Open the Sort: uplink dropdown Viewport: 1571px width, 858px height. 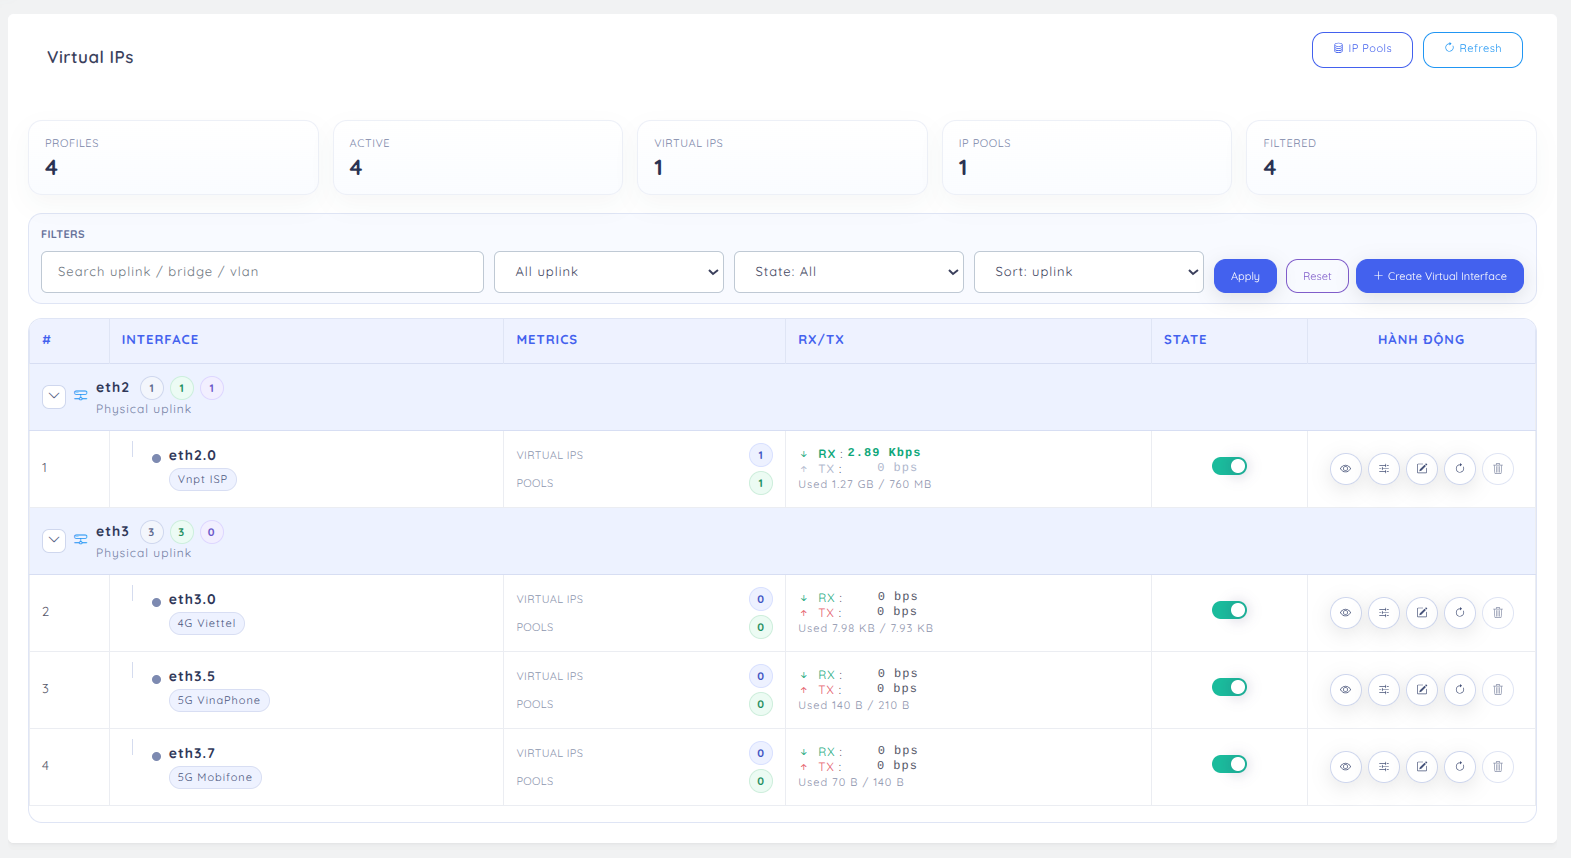pos(1089,272)
